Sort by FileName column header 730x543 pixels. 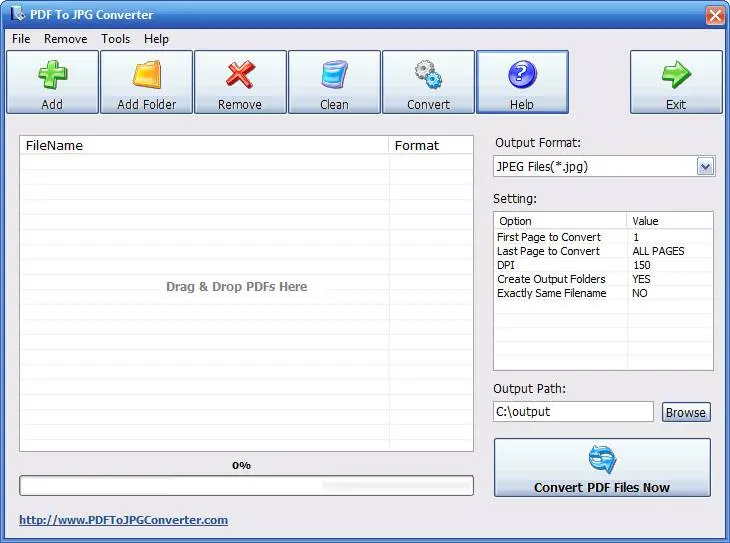tap(204, 145)
